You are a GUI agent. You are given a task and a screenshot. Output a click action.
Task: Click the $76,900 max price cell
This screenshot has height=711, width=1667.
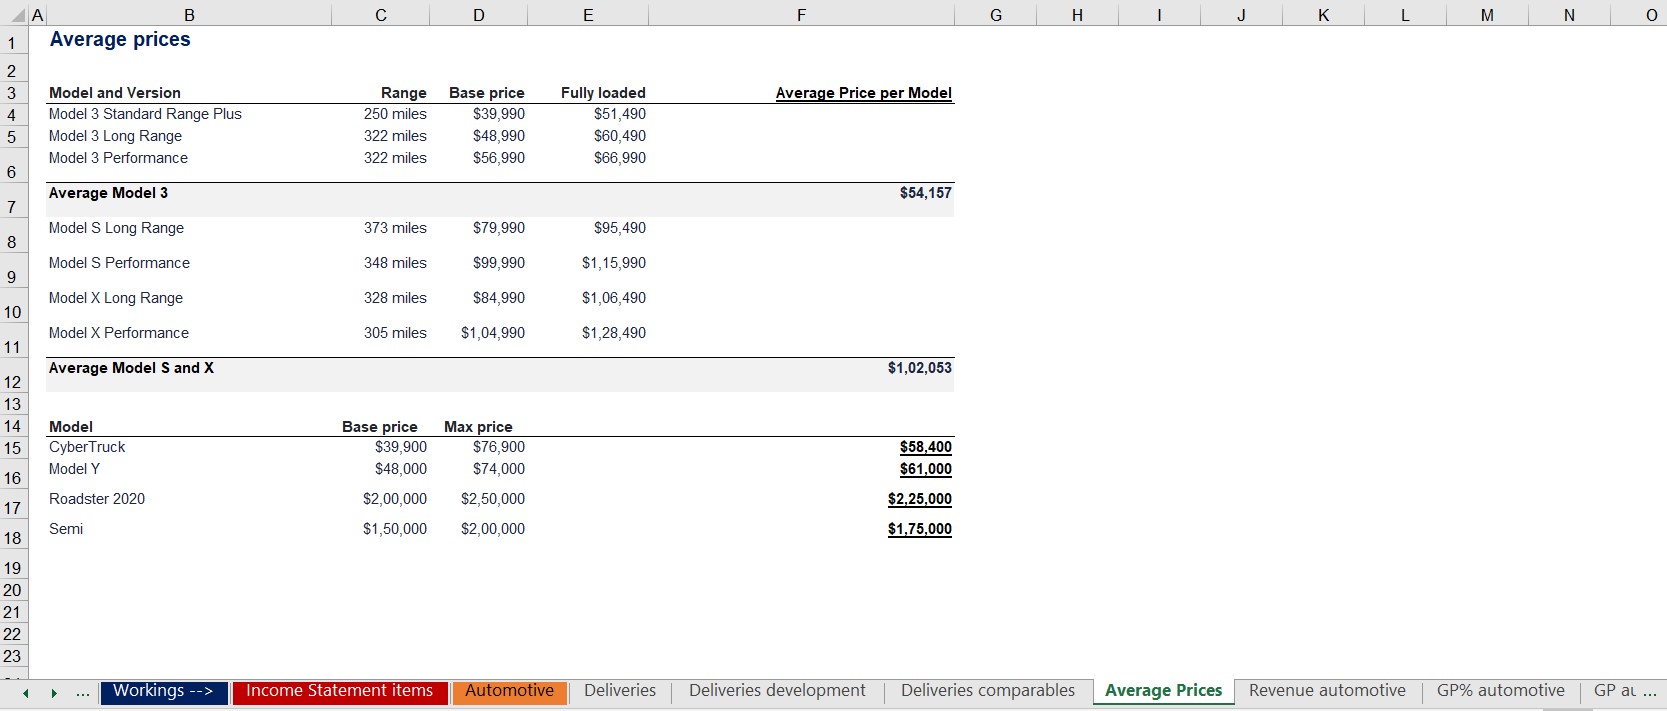click(x=499, y=447)
